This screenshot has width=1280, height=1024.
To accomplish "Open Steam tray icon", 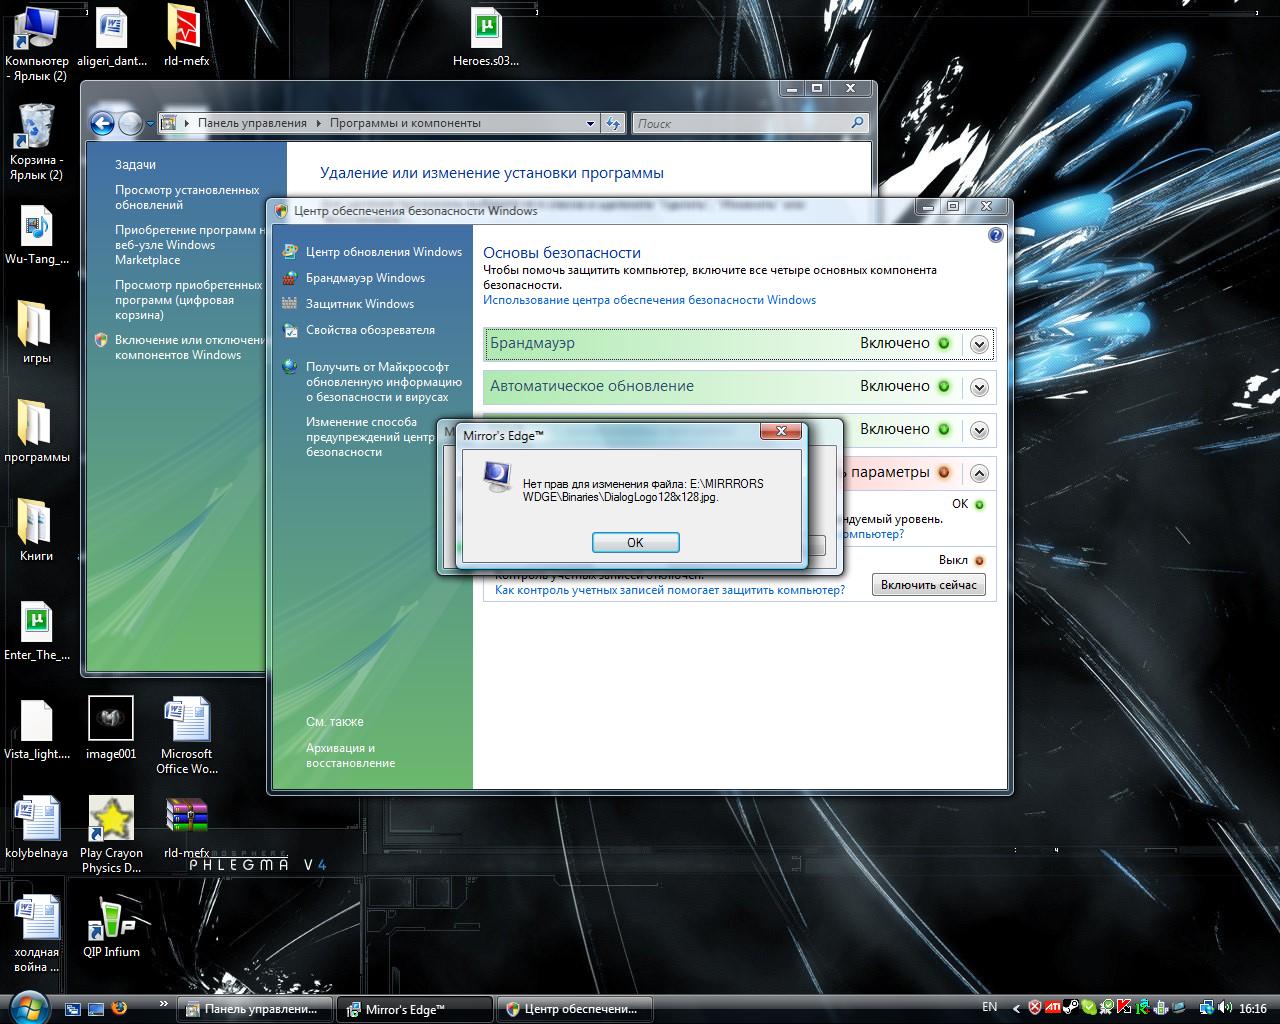I will point(1071,1008).
